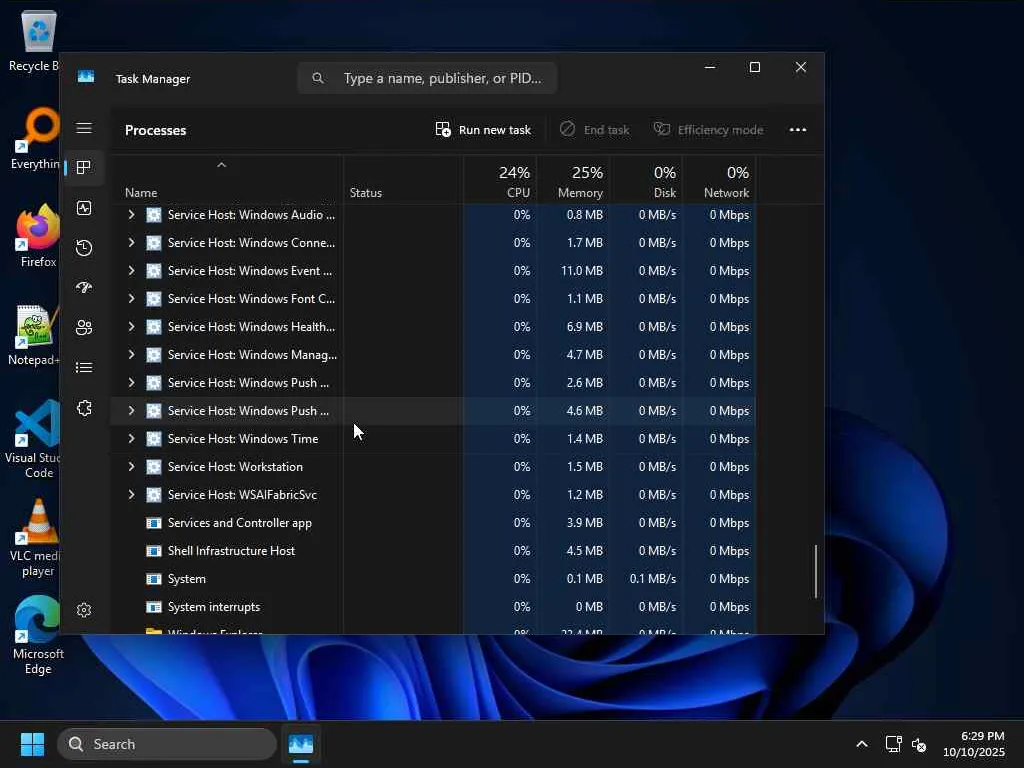Image resolution: width=1024 pixels, height=768 pixels.
Task: Toggle the hamburger navigation menu
Action: [x=84, y=128]
